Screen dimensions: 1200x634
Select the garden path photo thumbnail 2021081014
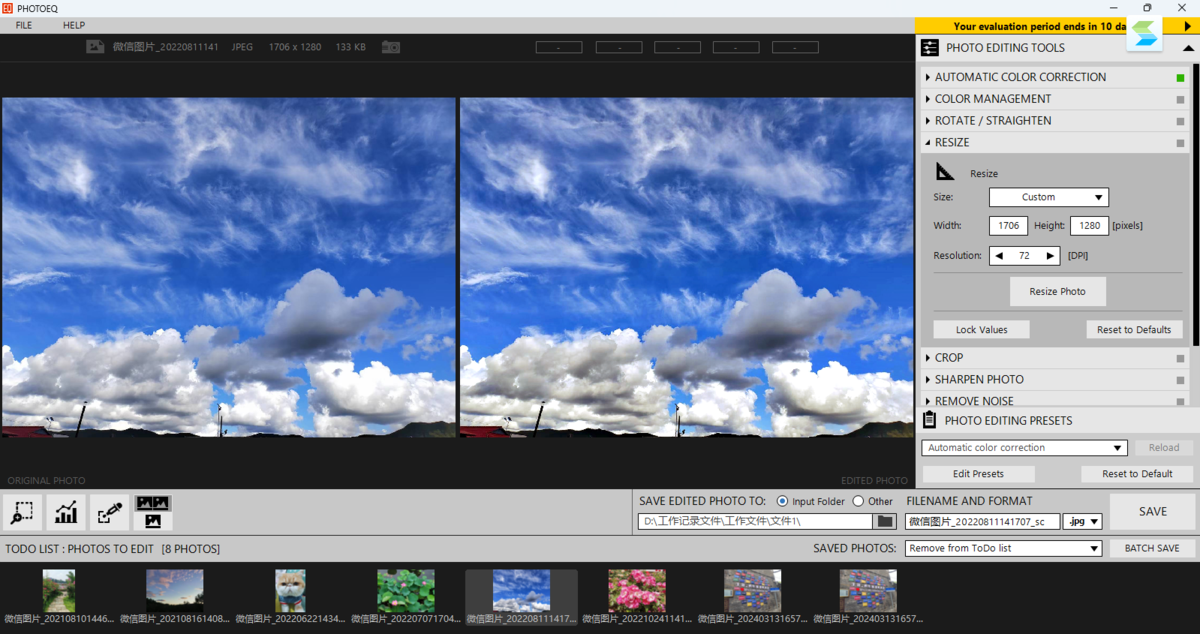pyautogui.click(x=59, y=591)
